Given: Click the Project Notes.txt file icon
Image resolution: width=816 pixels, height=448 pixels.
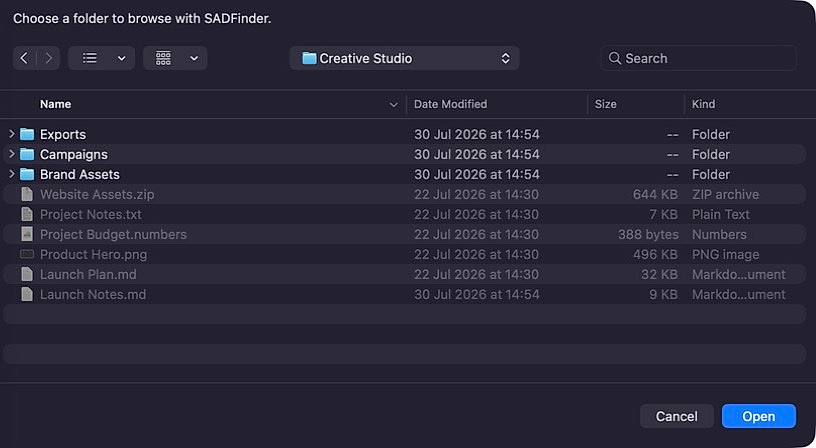Looking at the screenshot, I should (27, 214).
